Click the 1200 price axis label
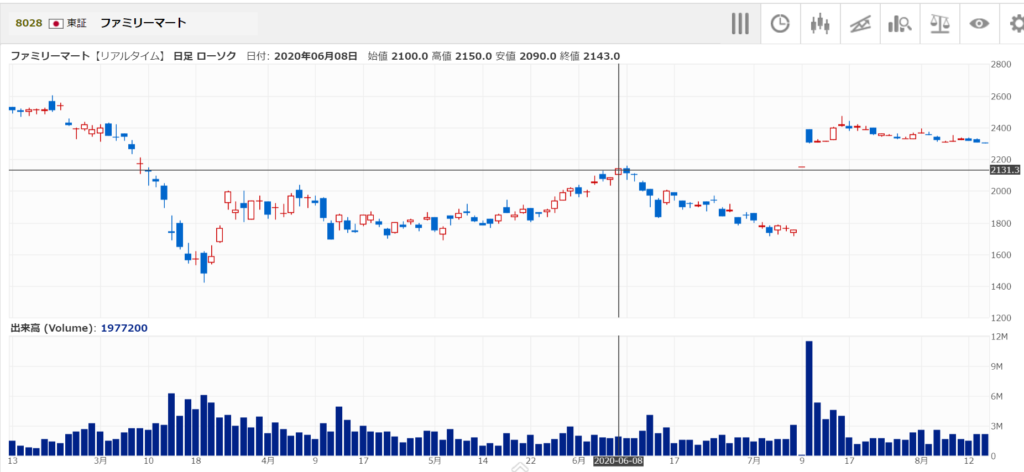Viewport: 1024px width, 472px height. click(1000, 318)
